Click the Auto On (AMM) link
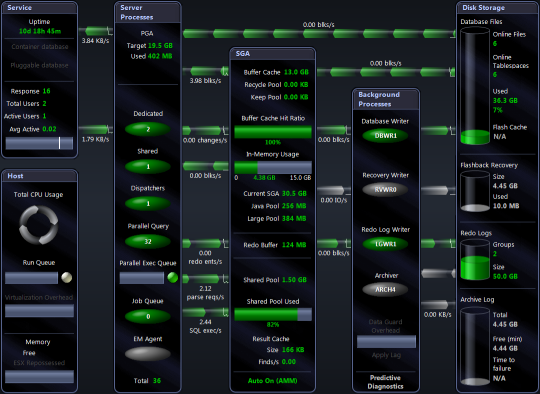Screen dimensions: 540x394 coord(272,381)
